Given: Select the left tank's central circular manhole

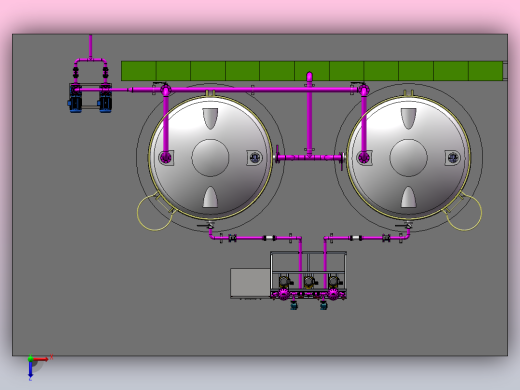Looking at the screenshot, I should [x=210, y=158].
